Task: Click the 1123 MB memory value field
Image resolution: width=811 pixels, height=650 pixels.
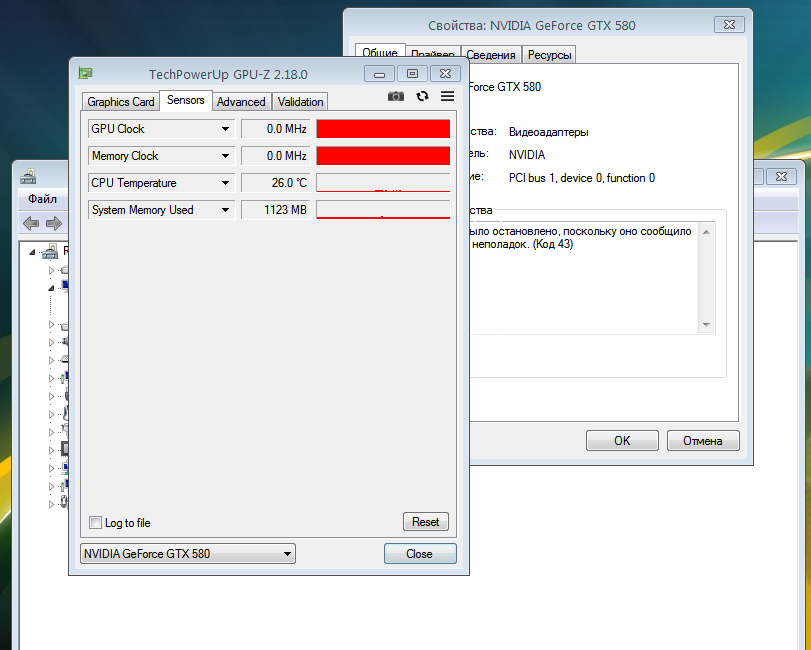Action: (x=276, y=209)
